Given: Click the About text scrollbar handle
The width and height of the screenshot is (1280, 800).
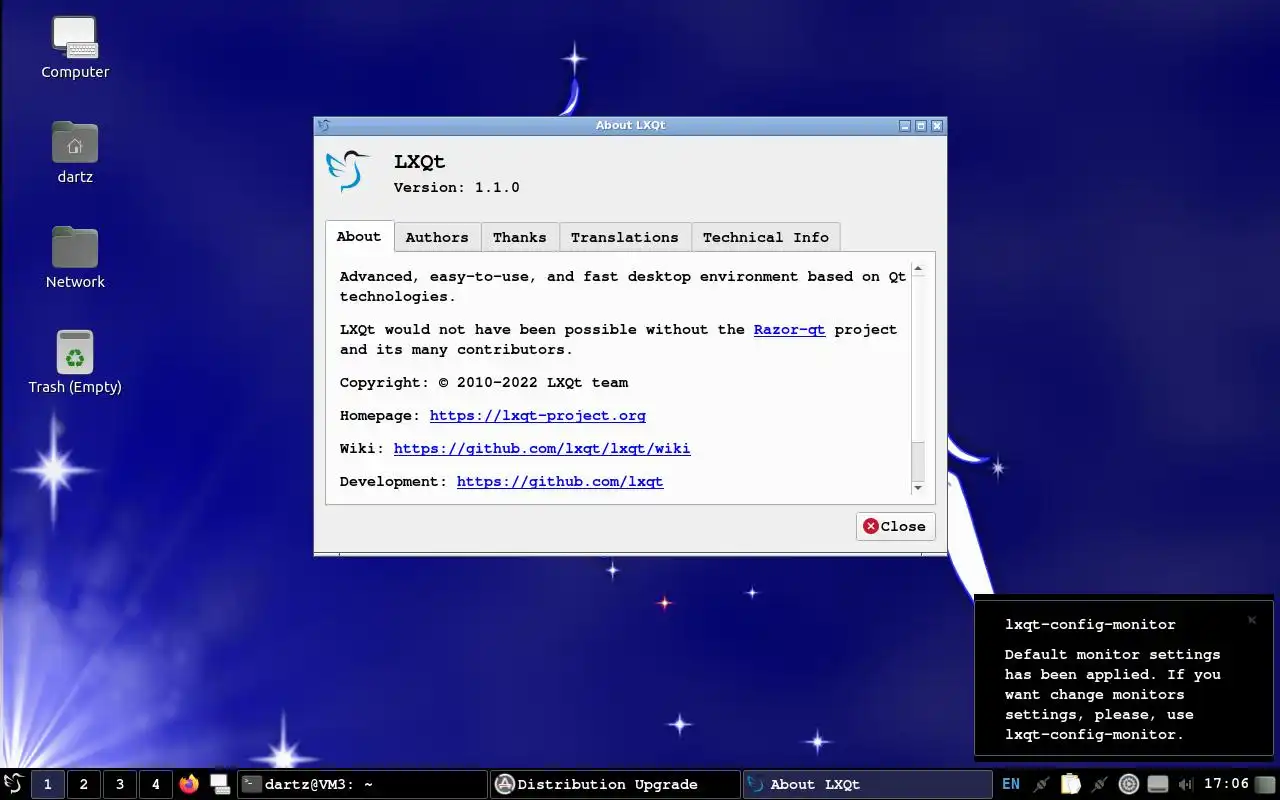Looking at the screenshot, I should tap(918, 461).
